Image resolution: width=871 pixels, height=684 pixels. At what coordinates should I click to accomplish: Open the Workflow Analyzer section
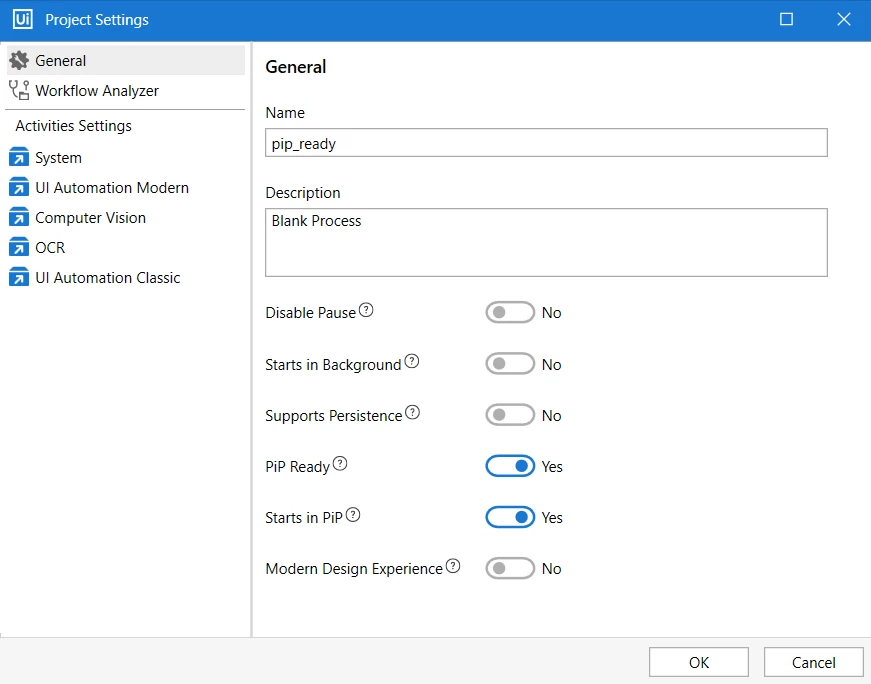(126, 91)
